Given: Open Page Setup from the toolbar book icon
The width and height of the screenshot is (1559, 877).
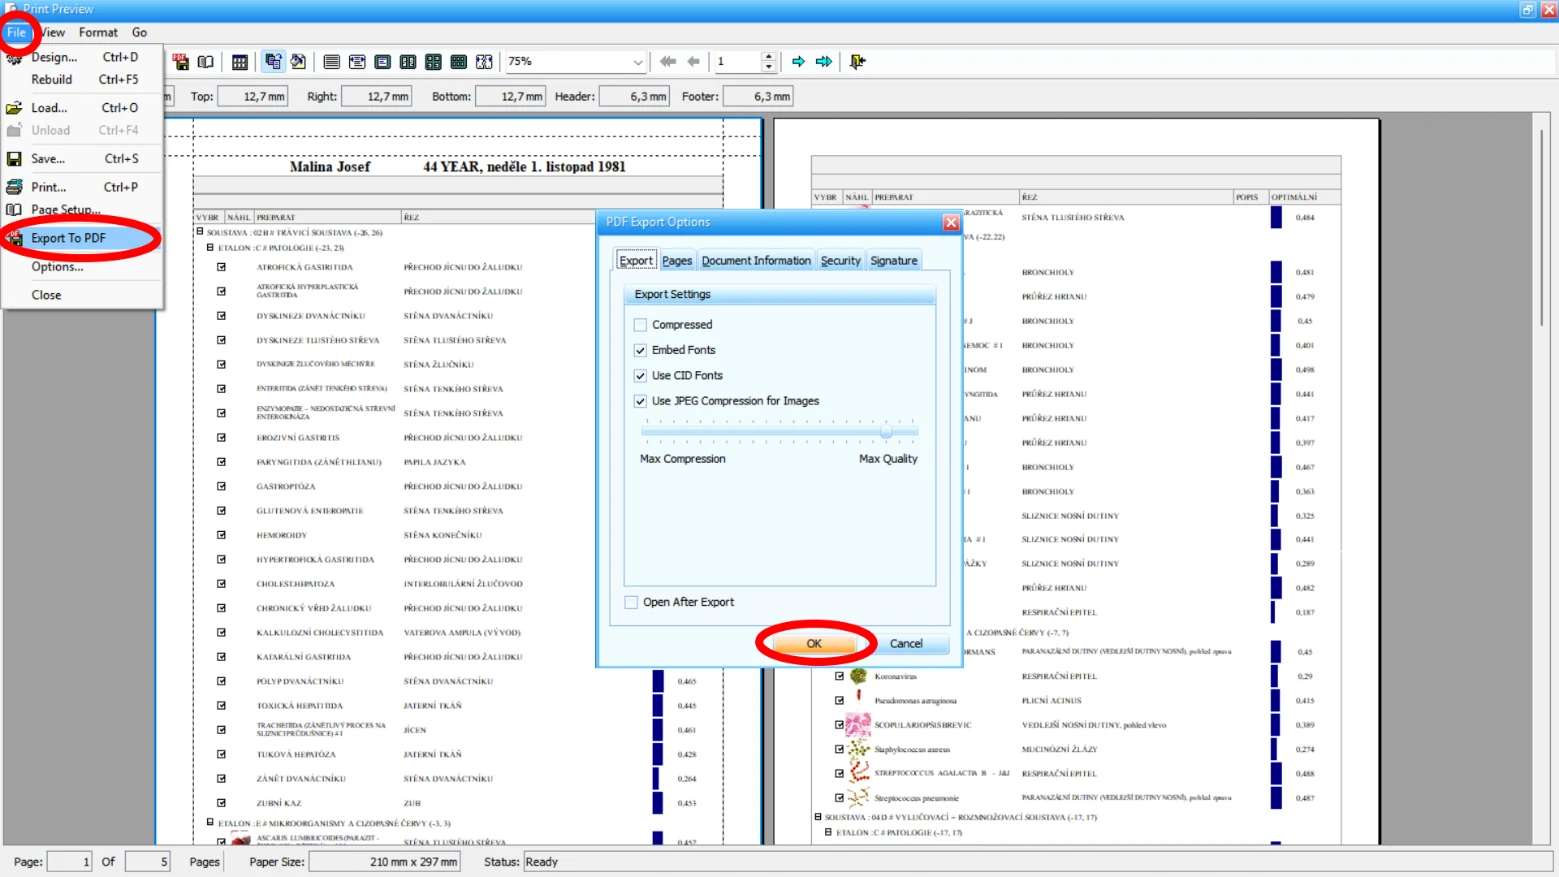Looking at the screenshot, I should click(x=206, y=62).
